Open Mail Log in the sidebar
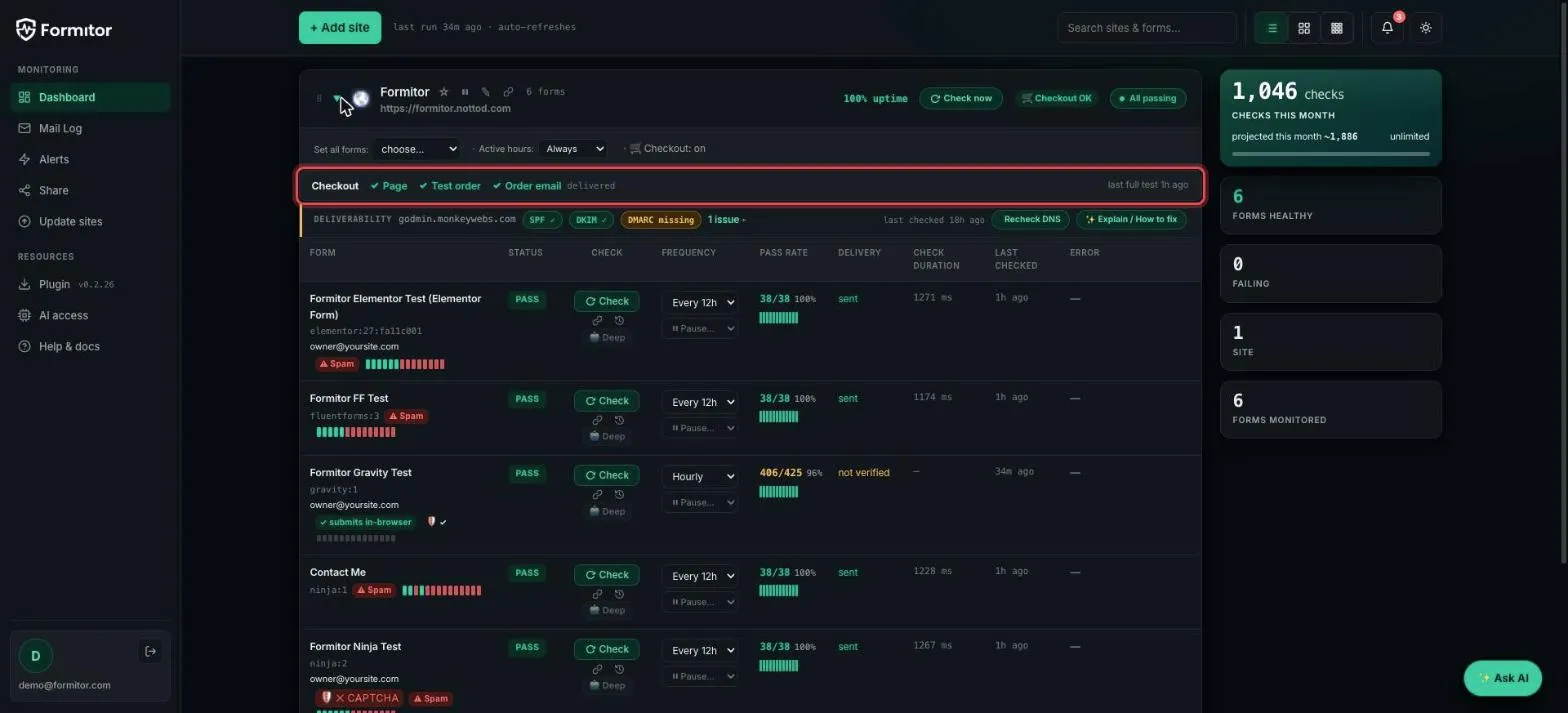The height and width of the screenshot is (713, 1568). coord(90,129)
